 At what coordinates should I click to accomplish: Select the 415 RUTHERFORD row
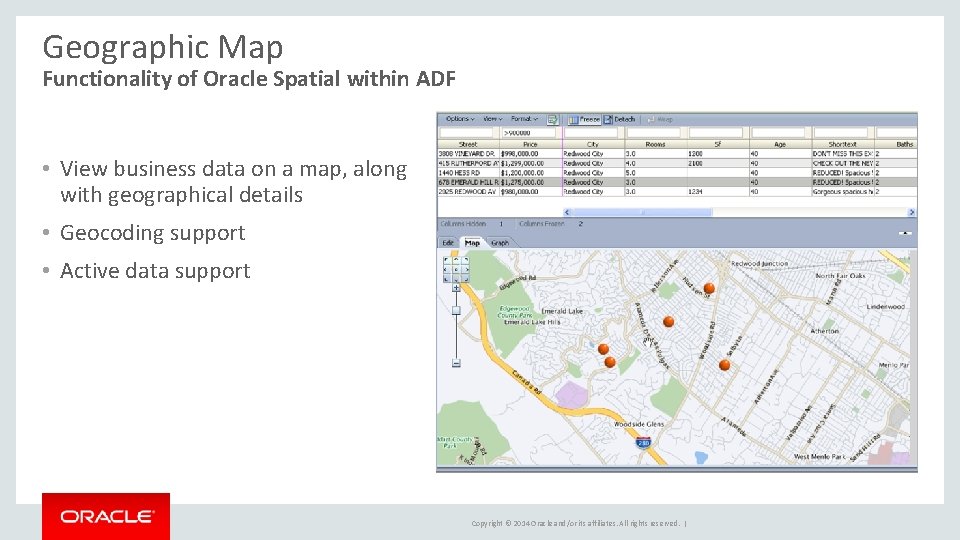[677, 163]
